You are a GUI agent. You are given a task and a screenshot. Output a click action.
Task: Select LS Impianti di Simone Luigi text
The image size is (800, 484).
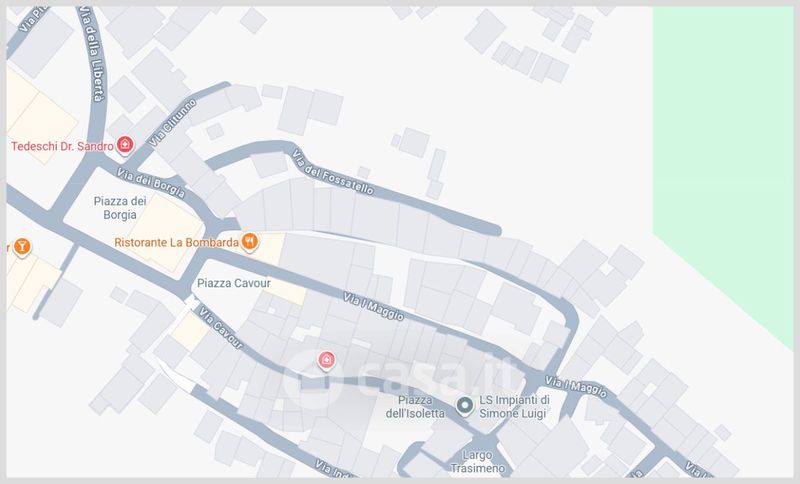click(x=514, y=406)
